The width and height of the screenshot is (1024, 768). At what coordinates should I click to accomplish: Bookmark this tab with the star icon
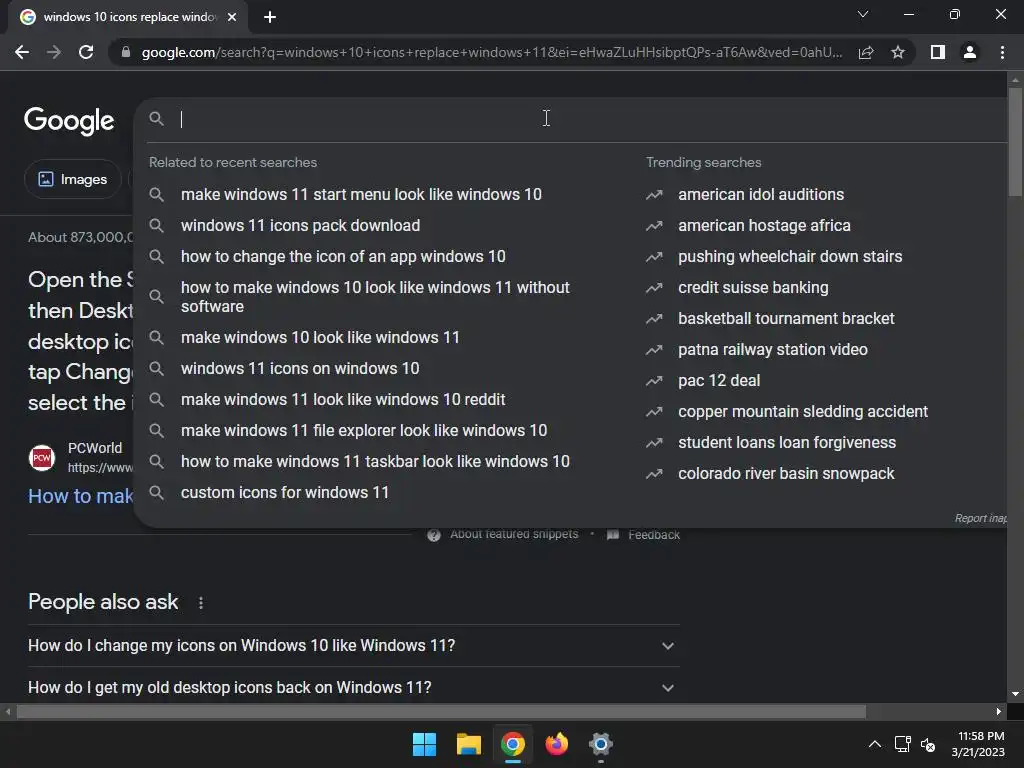pyautogui.click(x=898, y=52)
